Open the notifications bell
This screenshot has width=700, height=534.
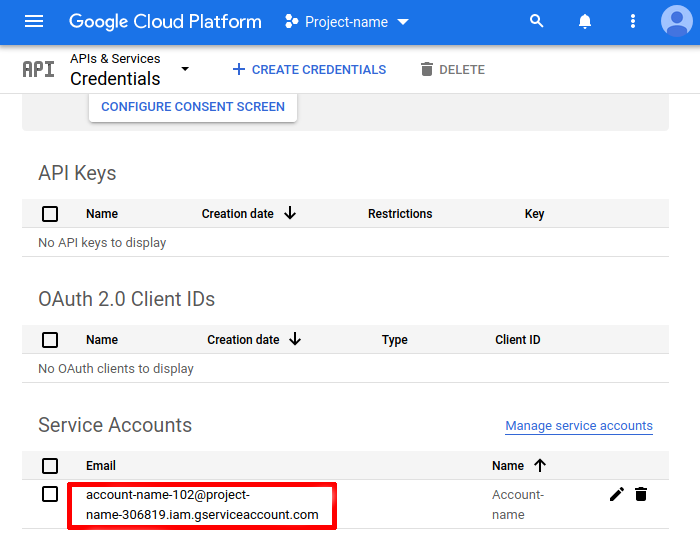coord(585,21)
